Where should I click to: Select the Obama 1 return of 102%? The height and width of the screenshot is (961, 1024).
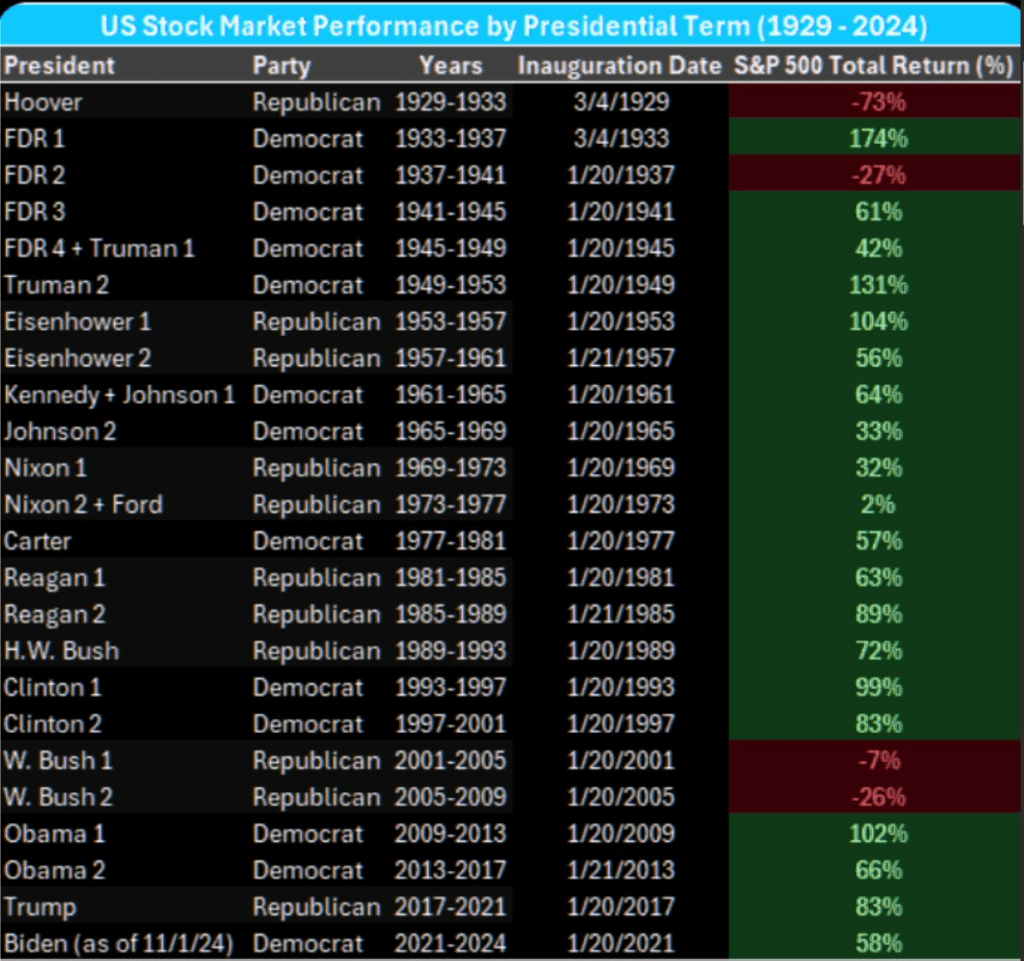(x=873, y=833)
